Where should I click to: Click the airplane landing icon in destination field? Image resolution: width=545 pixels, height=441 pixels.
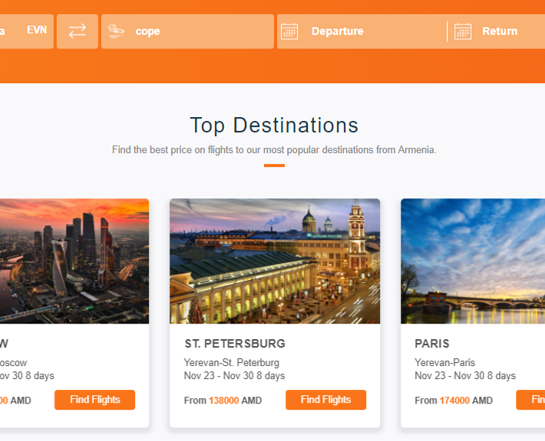116,31
